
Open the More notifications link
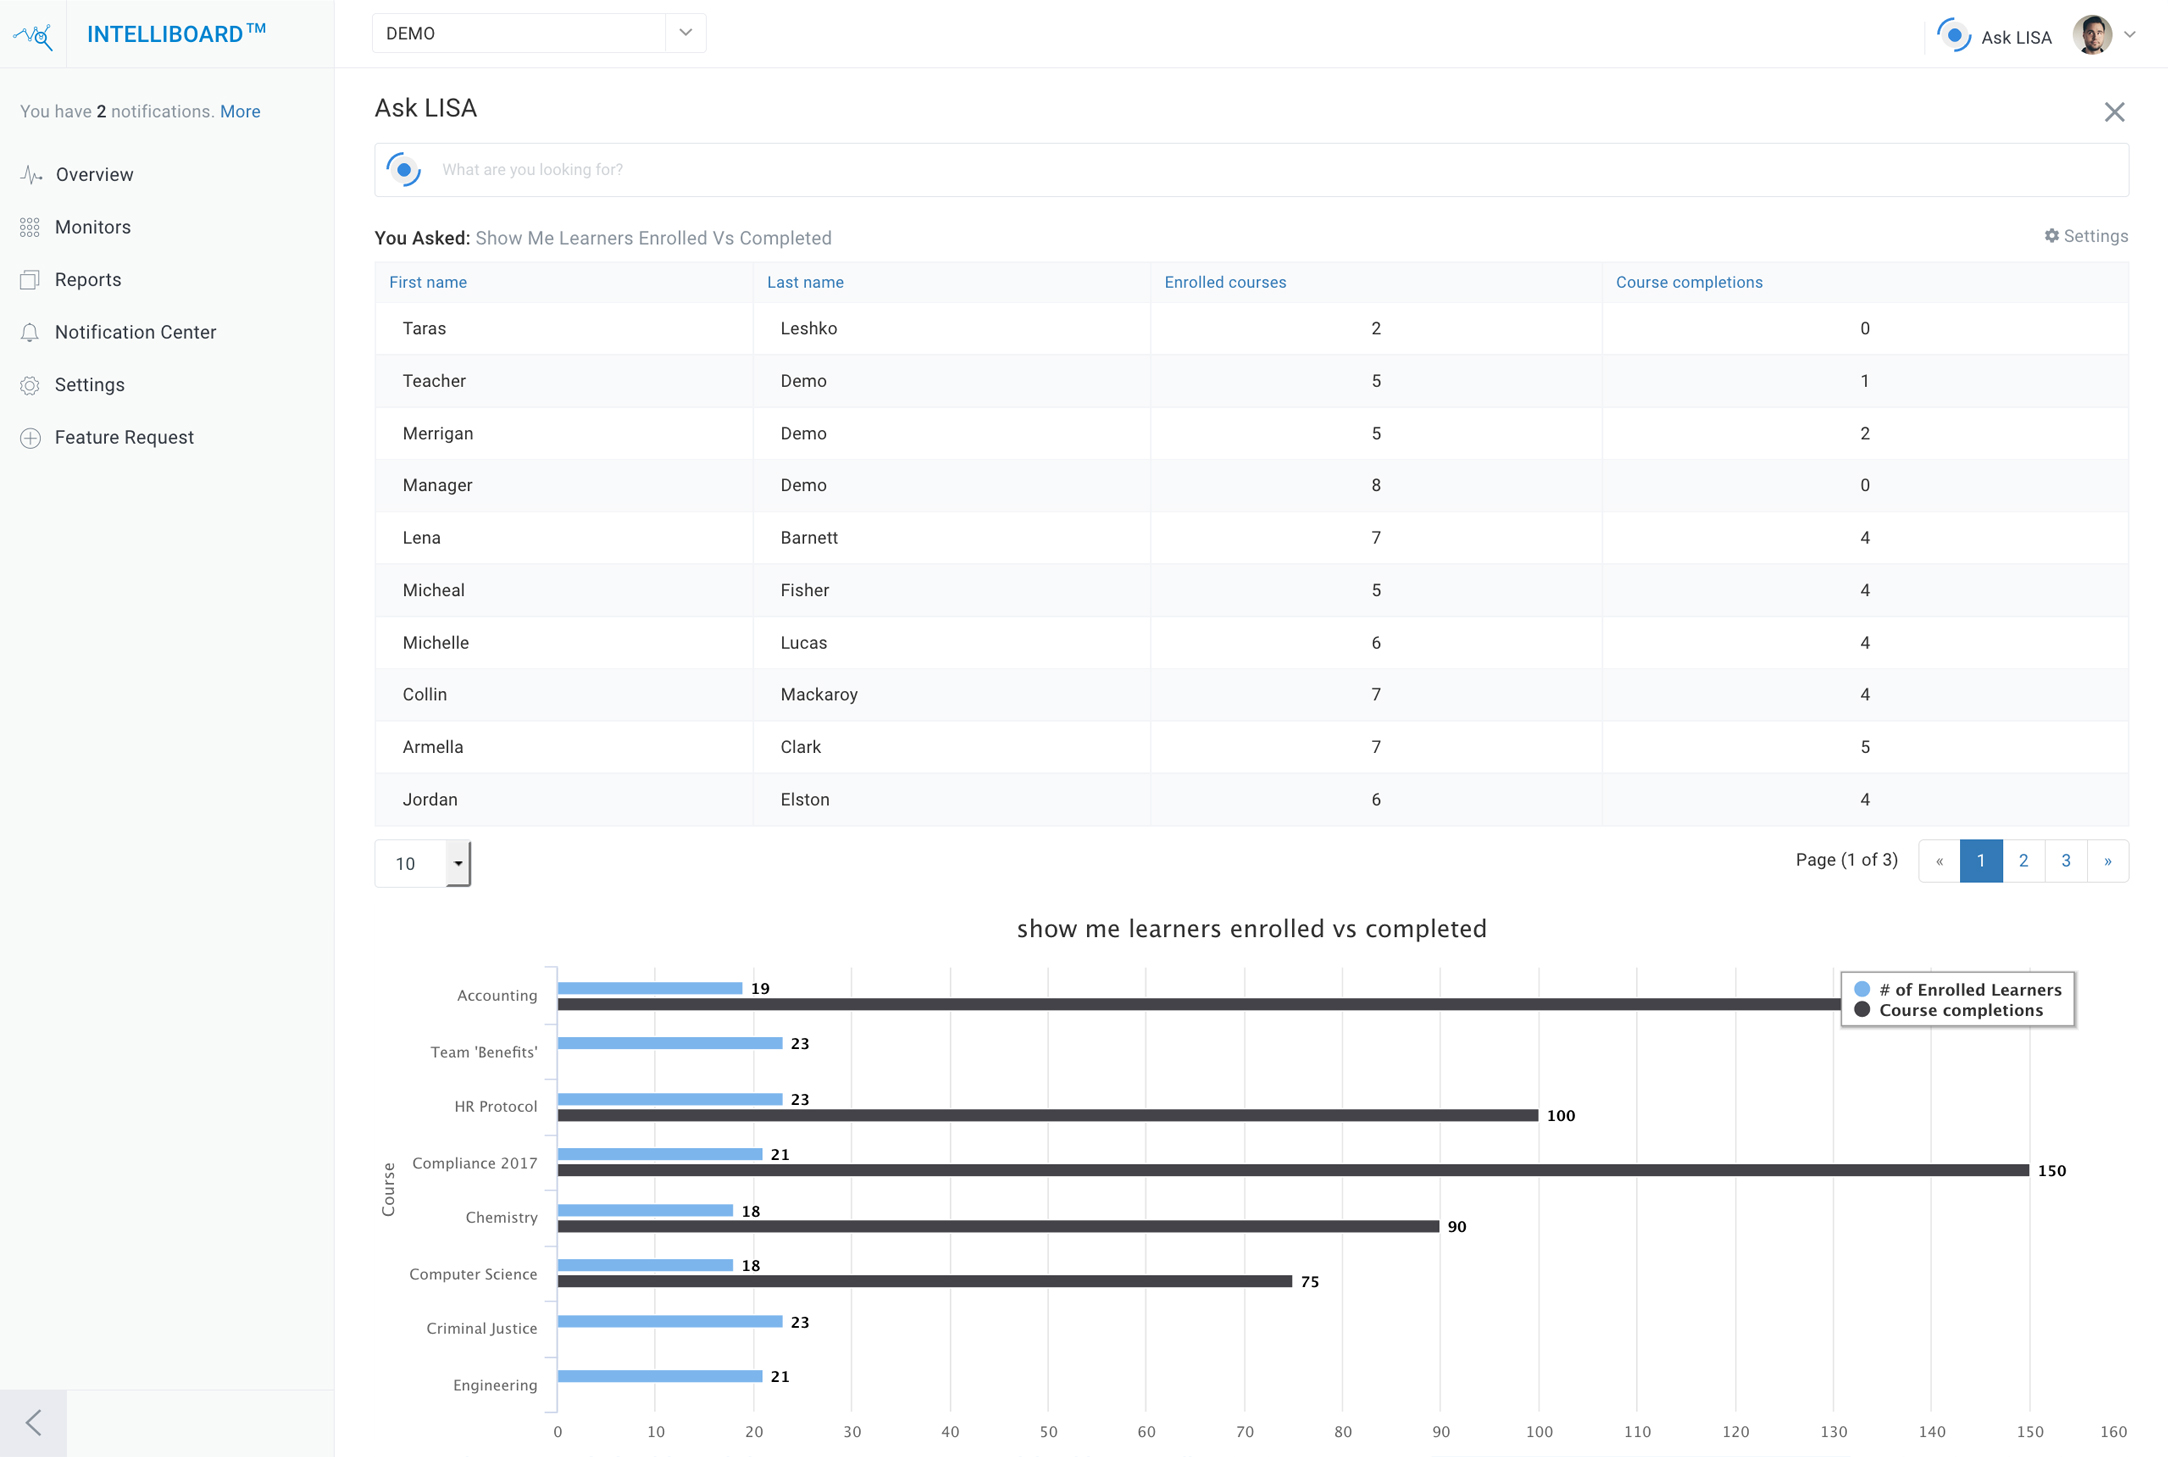tap(240, 111)
